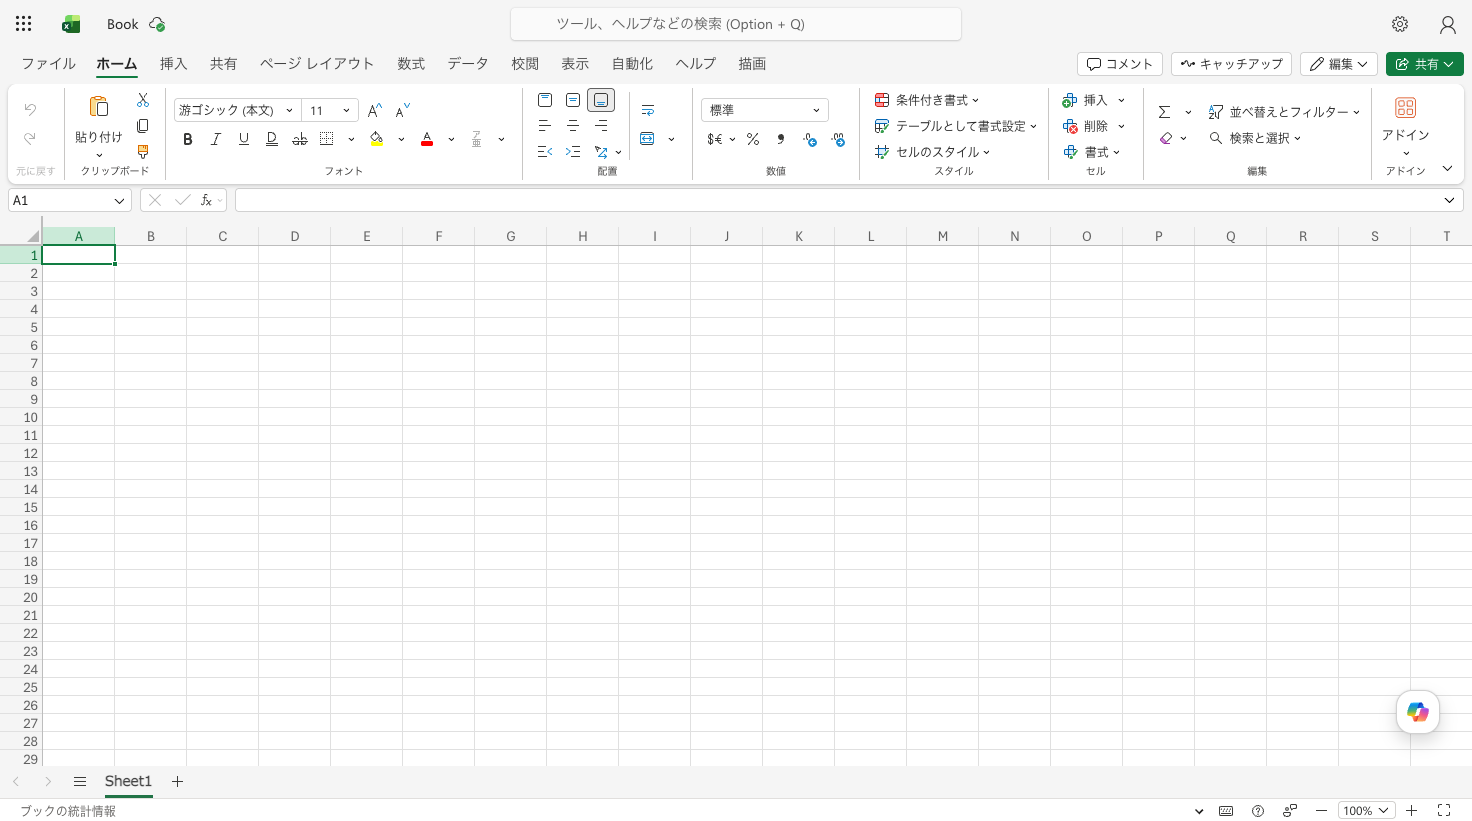
Task: Click the Clear eraser icon
Action: point(1166,138)
